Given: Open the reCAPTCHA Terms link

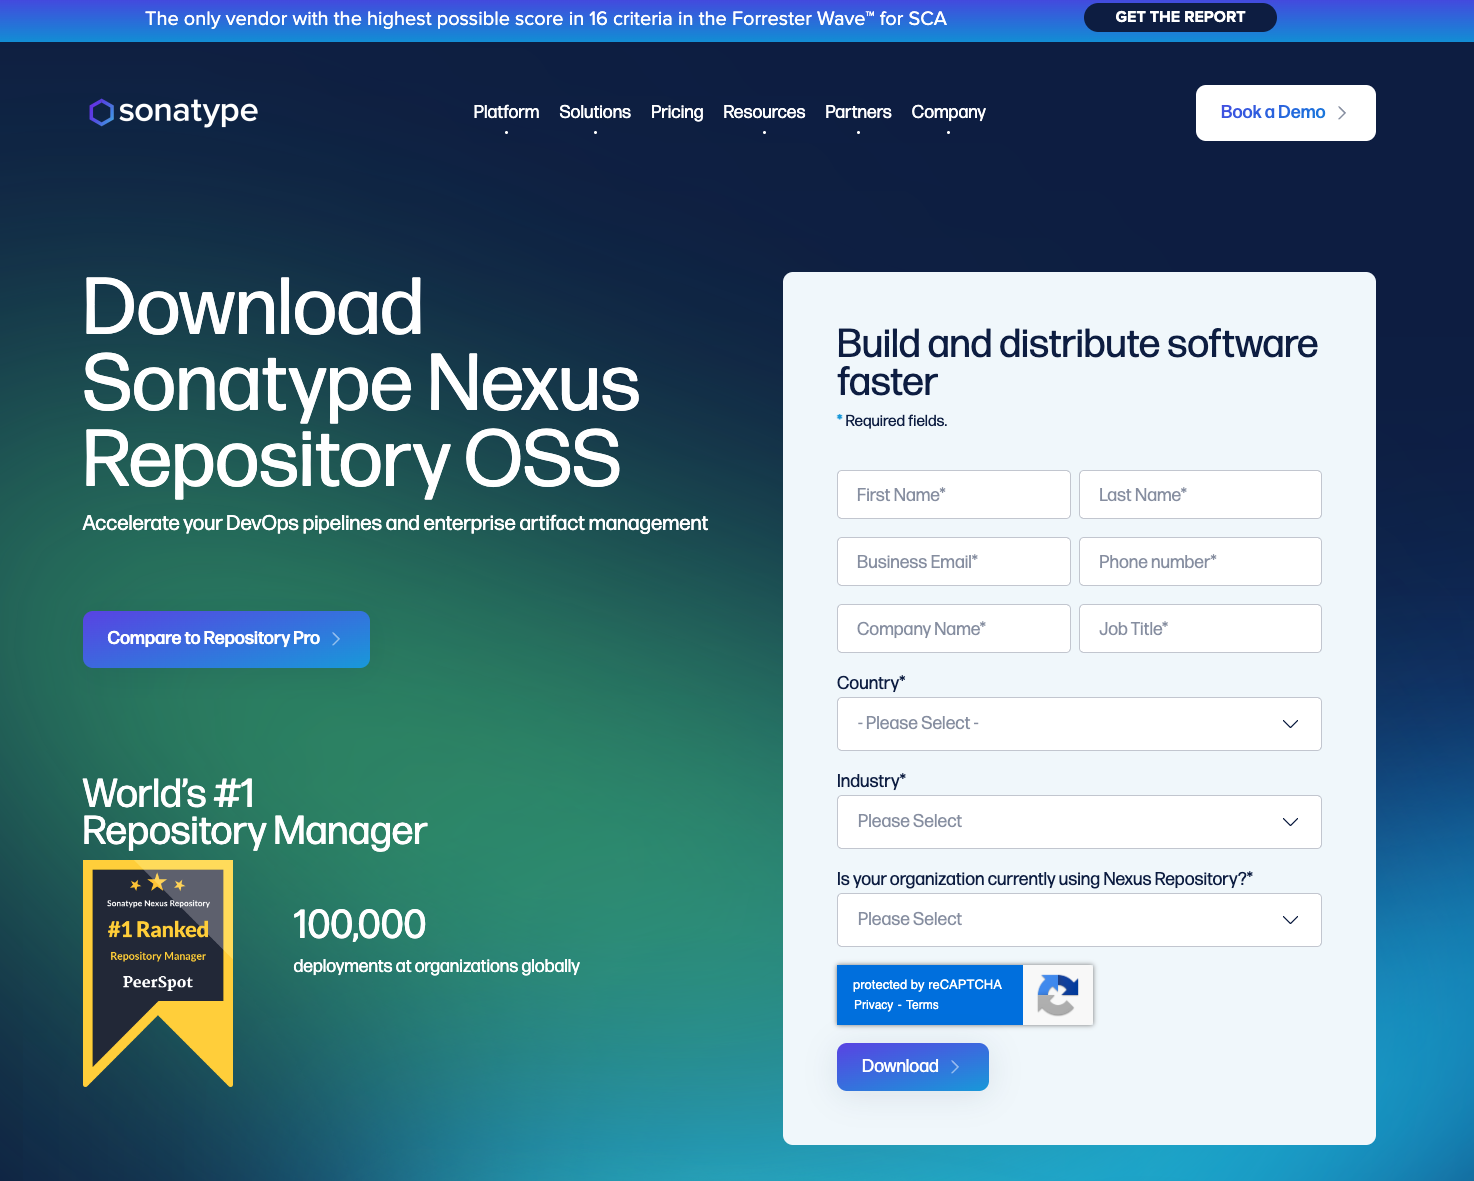Looking at the screenshot, I should point(922,1005).
